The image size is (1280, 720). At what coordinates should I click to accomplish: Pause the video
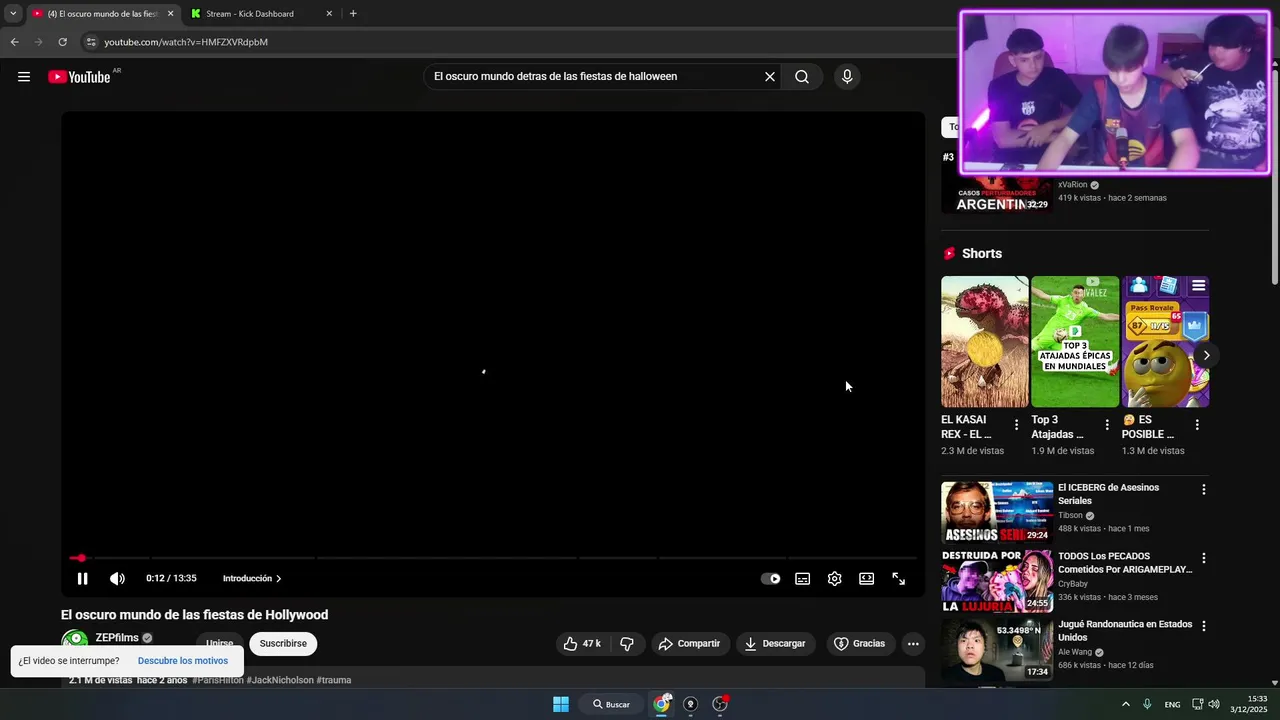pos(83,578)
